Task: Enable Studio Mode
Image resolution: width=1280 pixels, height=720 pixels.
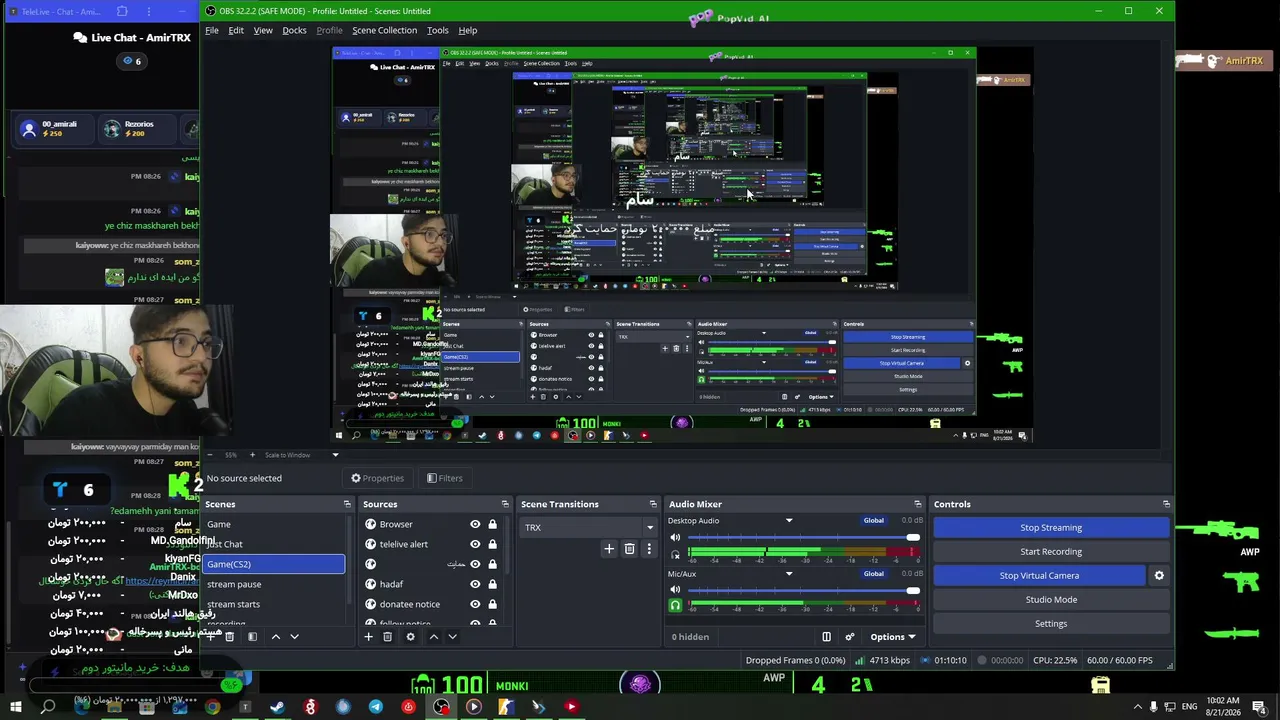Action: tap(1051, 600)
